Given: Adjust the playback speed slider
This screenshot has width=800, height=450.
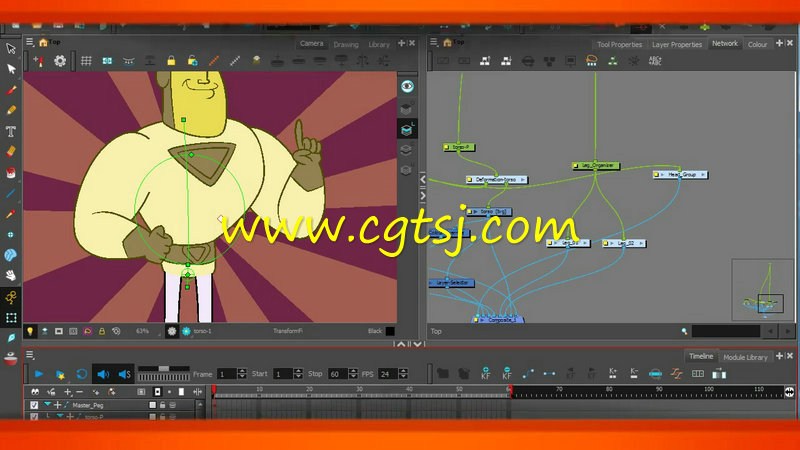Looking at the screenshot, I should point(164,368).
